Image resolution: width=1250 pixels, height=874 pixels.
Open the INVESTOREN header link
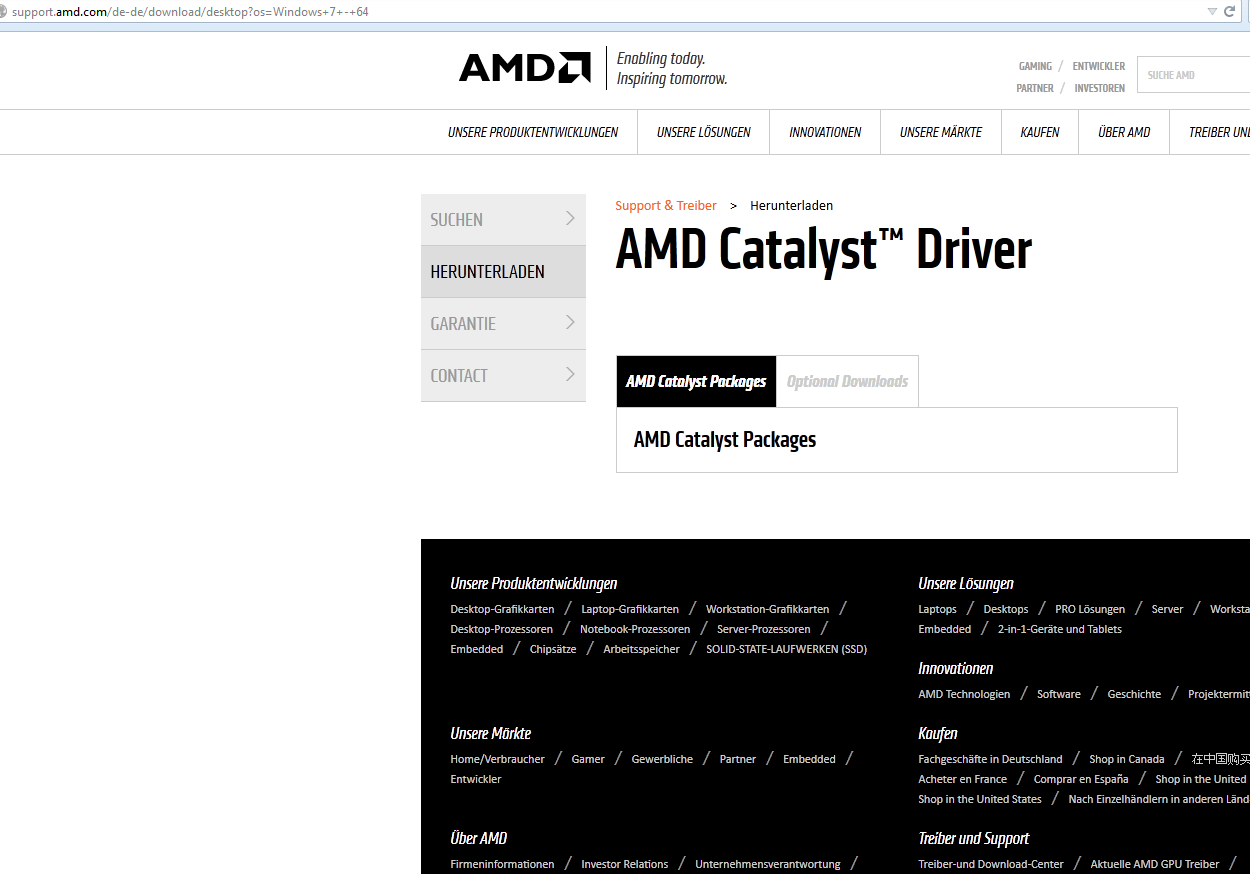click(x=1099, y=88)
